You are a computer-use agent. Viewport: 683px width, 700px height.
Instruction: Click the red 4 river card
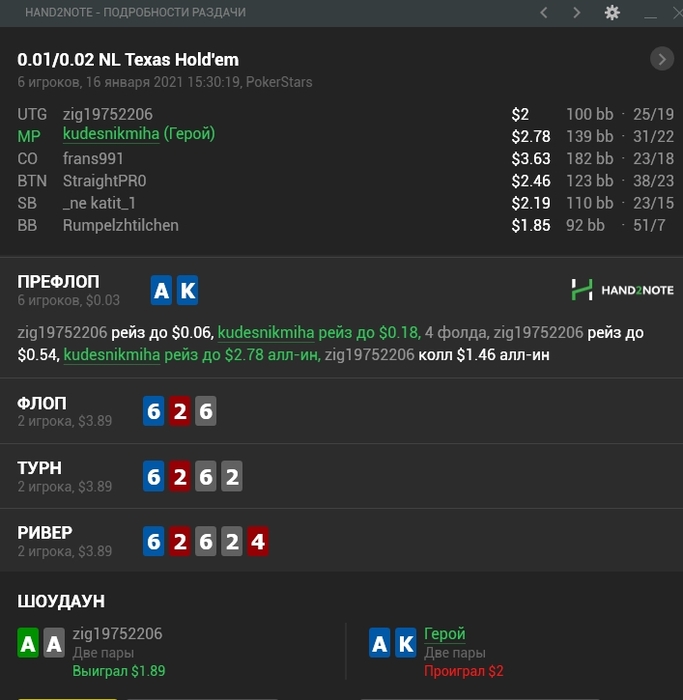[258, 542]
